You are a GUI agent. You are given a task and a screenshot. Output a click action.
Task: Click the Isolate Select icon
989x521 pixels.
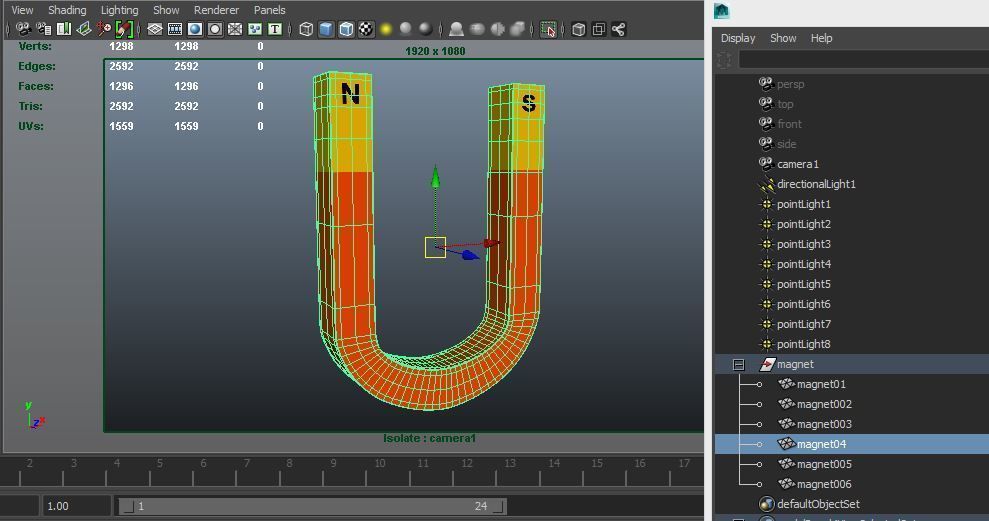pyautogui.click(x=548, y=29)
